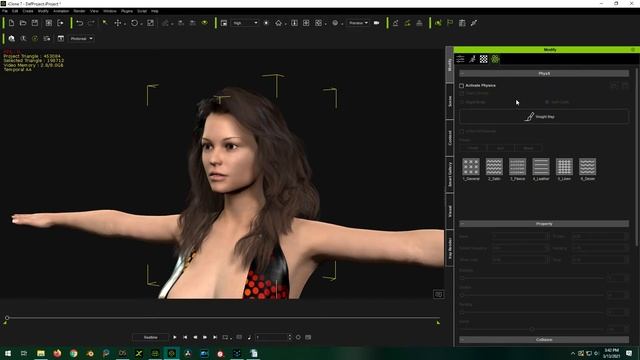Click the Export icon in toolbar
Image resolution: width=640 pixels, height=360 pixels.
tap(60, 23)
